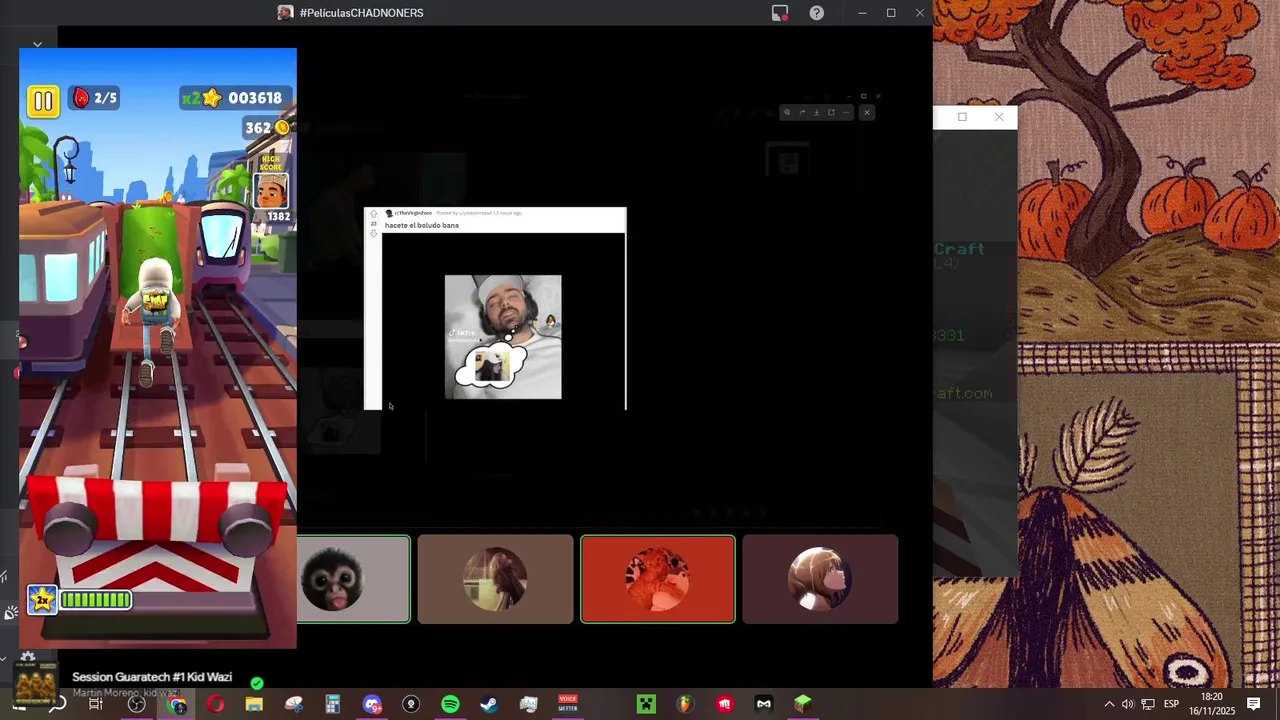1280x720 pixels.
Task: Open Snipping Tool from taskbar
Action: (x=293, y=705)
